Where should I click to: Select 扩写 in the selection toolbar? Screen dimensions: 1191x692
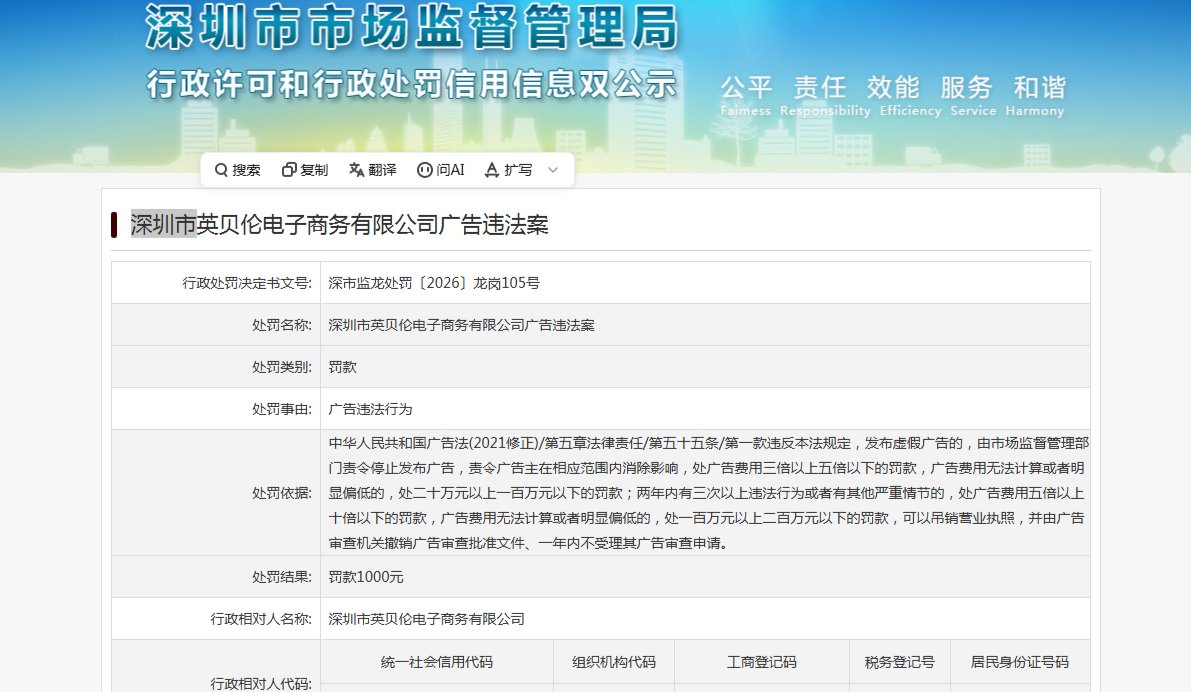[518, 170]
